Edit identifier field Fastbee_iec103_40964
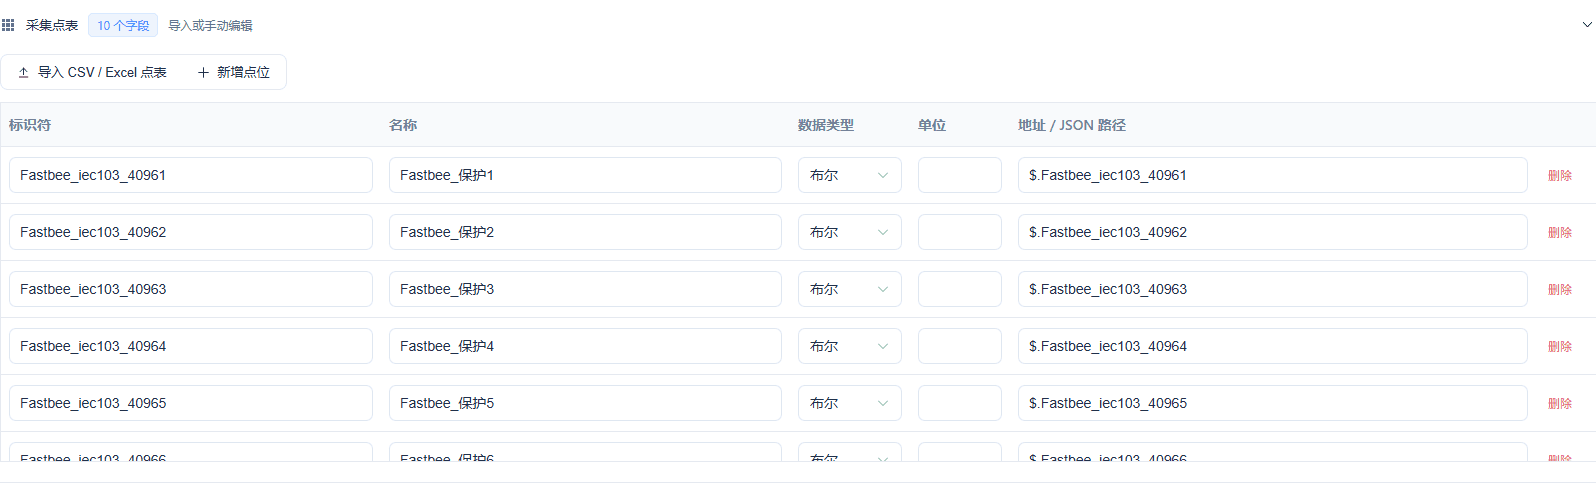The width and height of the screenshot is (1596, 483). coord(191,346)
